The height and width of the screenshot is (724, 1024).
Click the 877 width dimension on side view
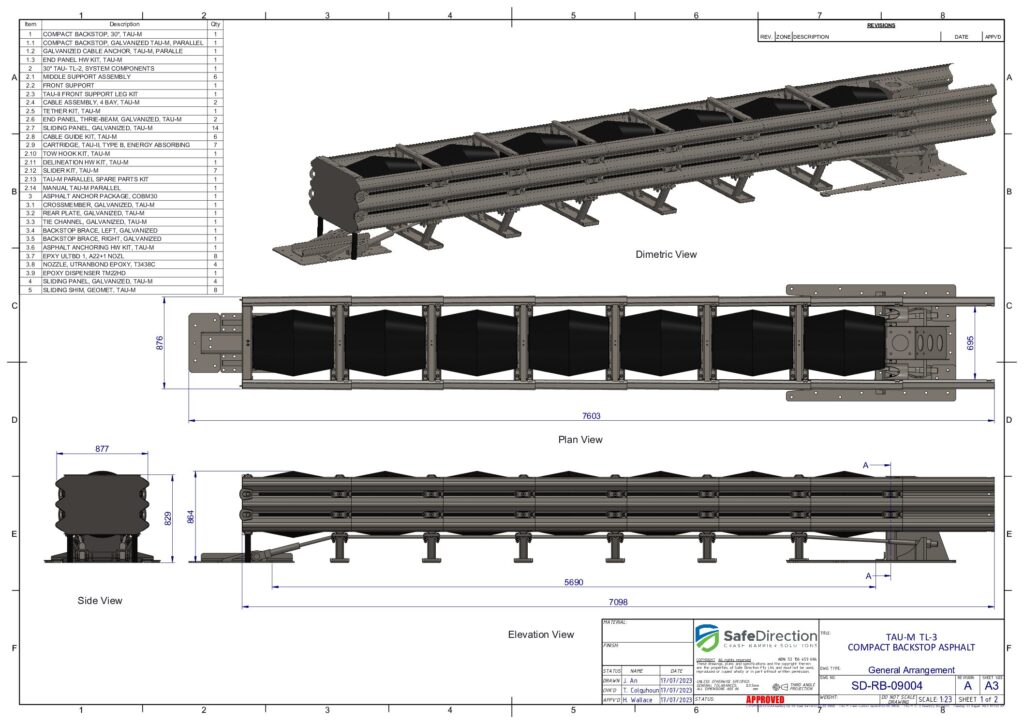point(102,449)
